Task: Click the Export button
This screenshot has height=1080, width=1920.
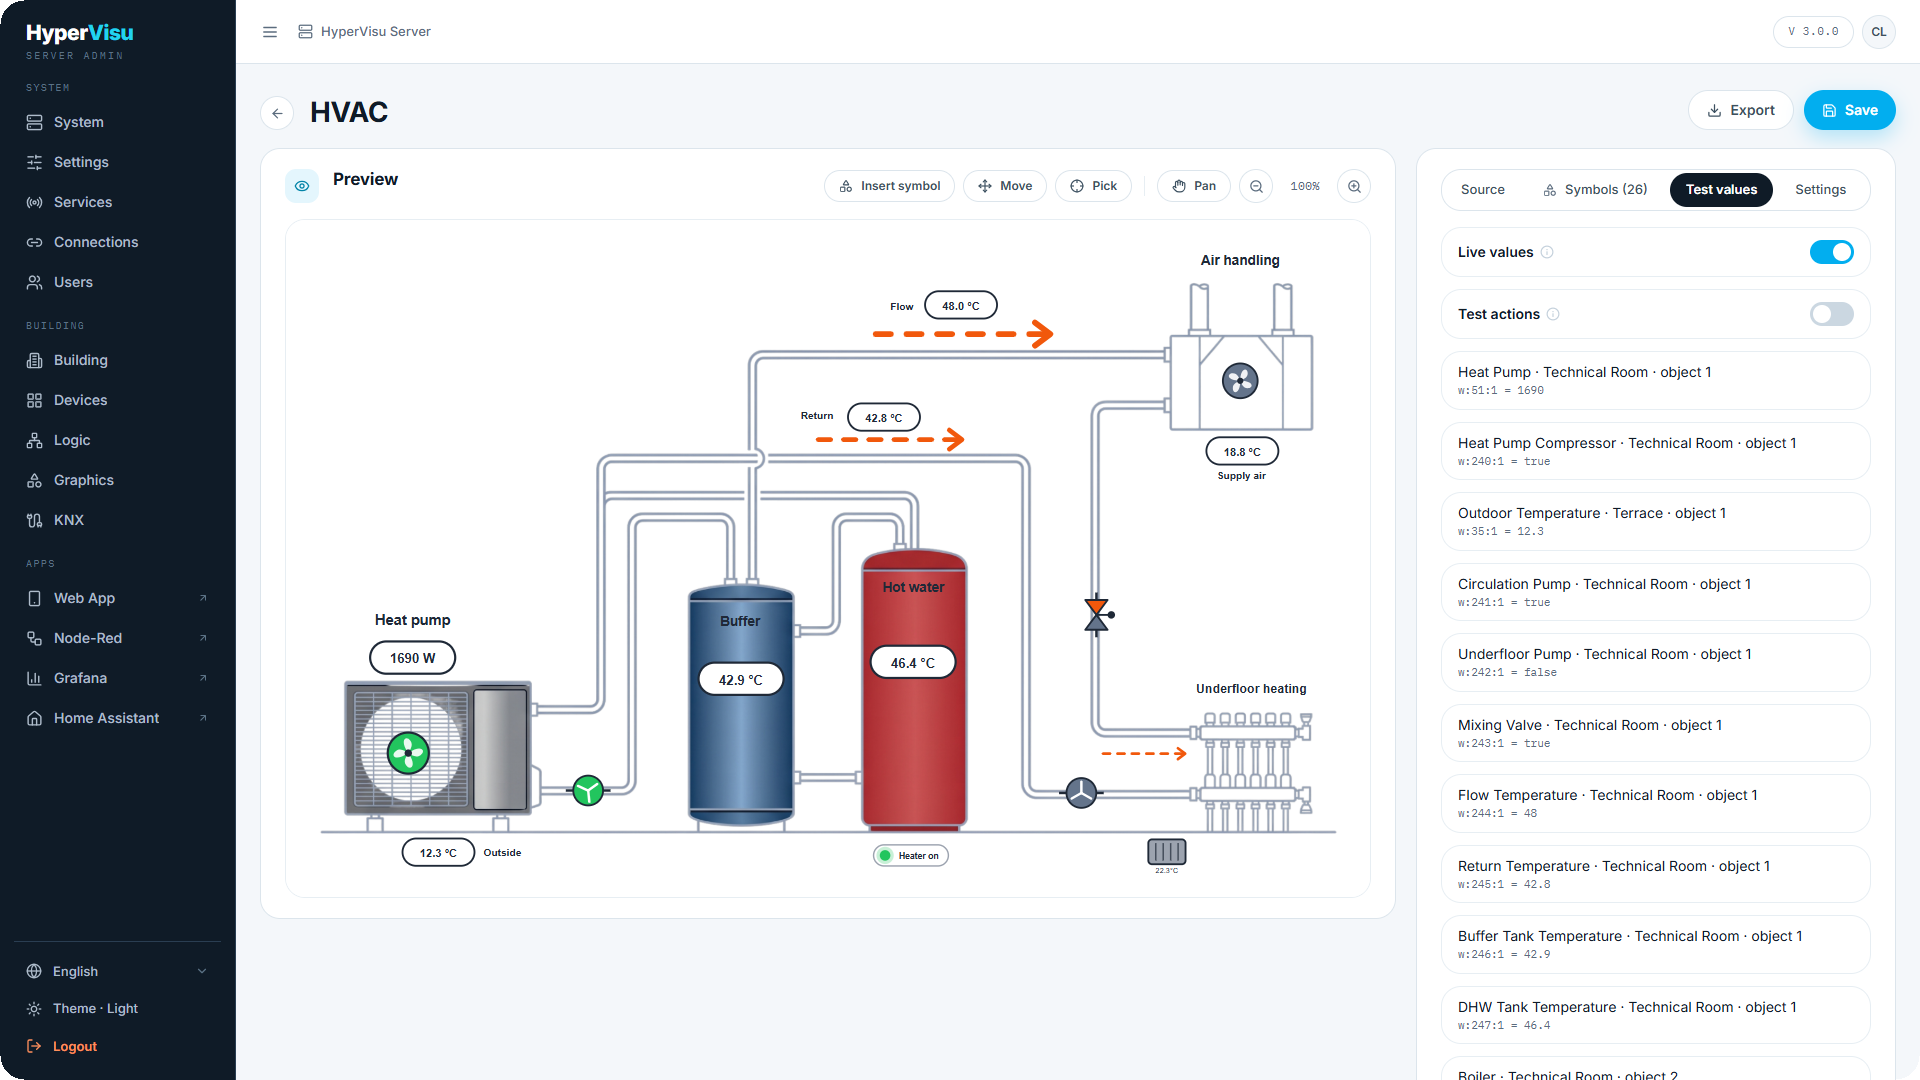Action: pos(1741,110)
